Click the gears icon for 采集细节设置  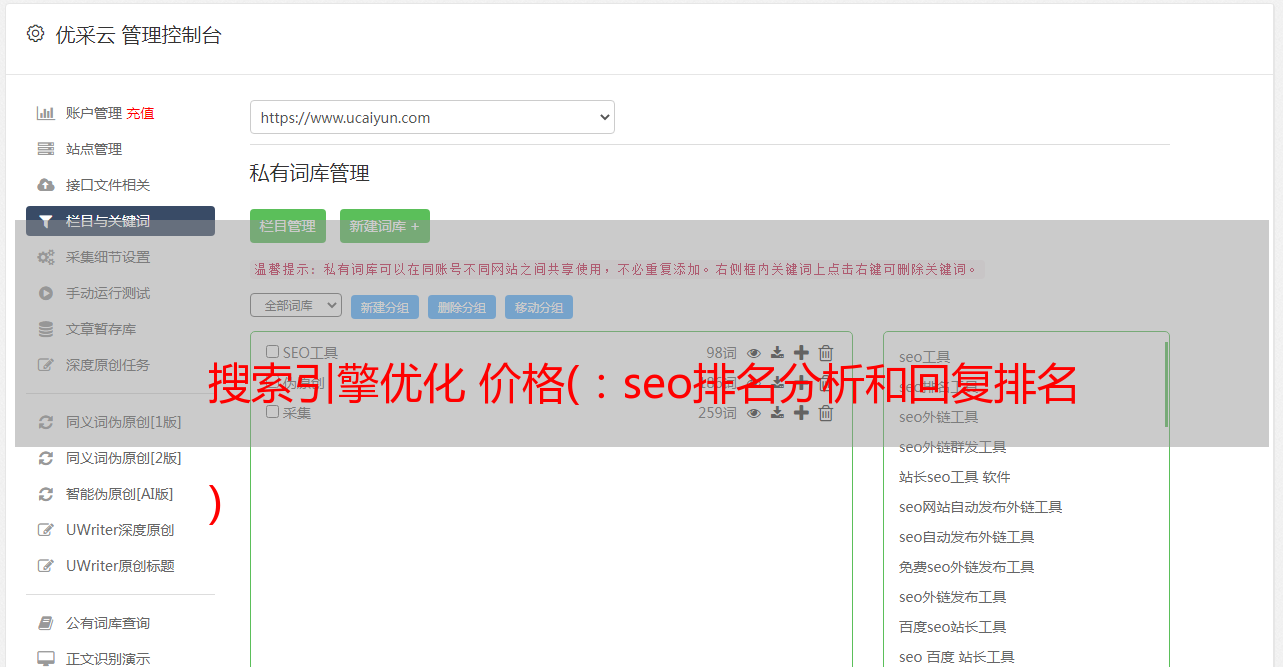(x=45, y=257)
